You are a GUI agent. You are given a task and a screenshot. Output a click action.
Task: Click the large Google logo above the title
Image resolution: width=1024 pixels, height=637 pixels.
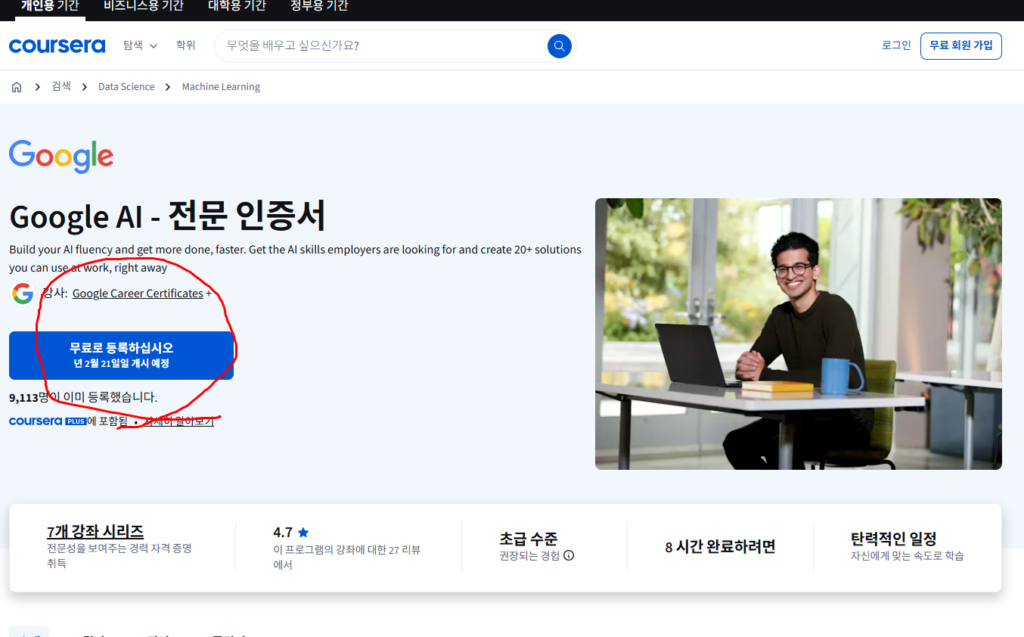point(61,157)
